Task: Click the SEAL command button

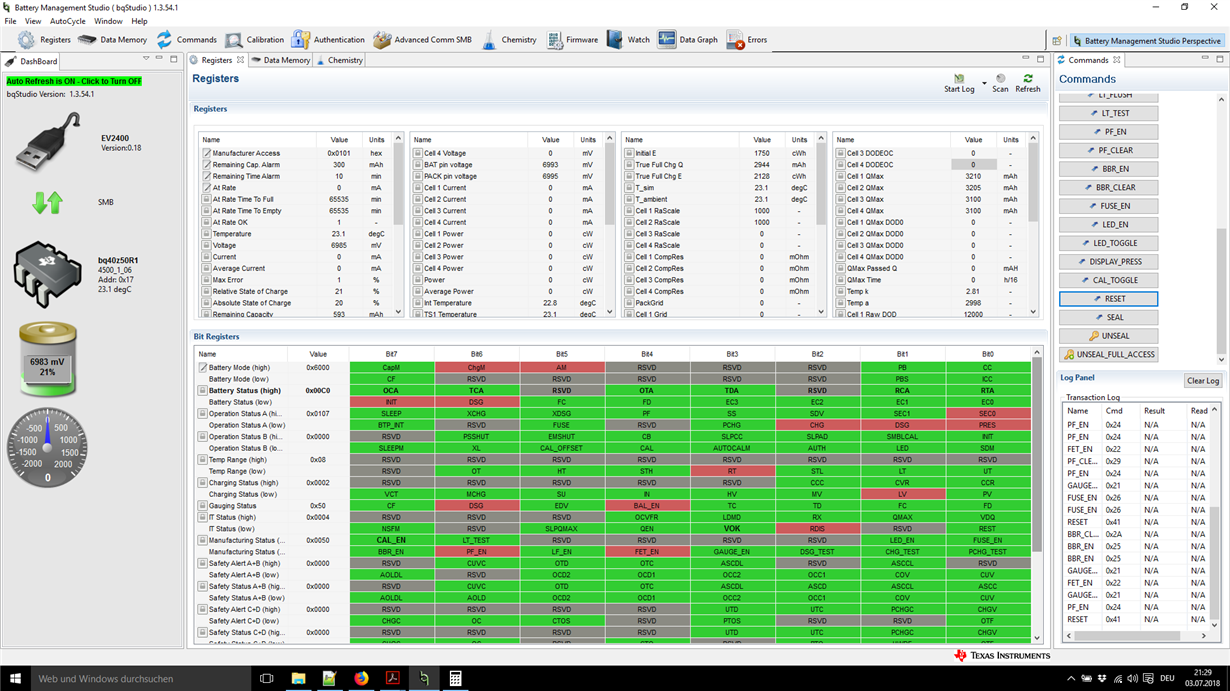Action: [1108, 317]
